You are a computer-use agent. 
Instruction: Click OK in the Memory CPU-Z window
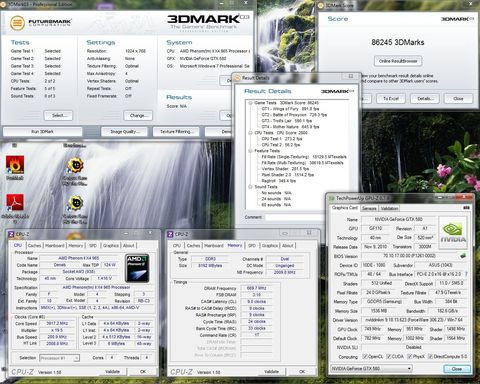click(x=302, y=371)
